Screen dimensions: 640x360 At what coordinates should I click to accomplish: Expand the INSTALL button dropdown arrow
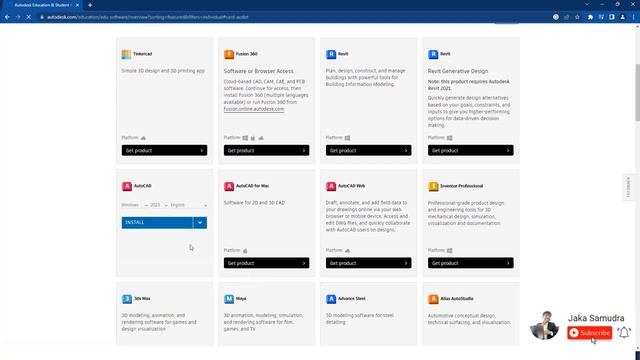200,222
